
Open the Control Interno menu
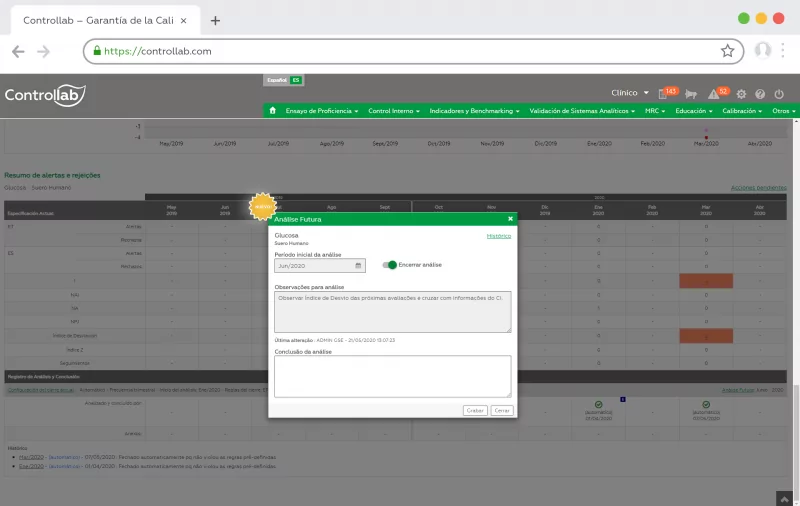[x=393, y=111]
